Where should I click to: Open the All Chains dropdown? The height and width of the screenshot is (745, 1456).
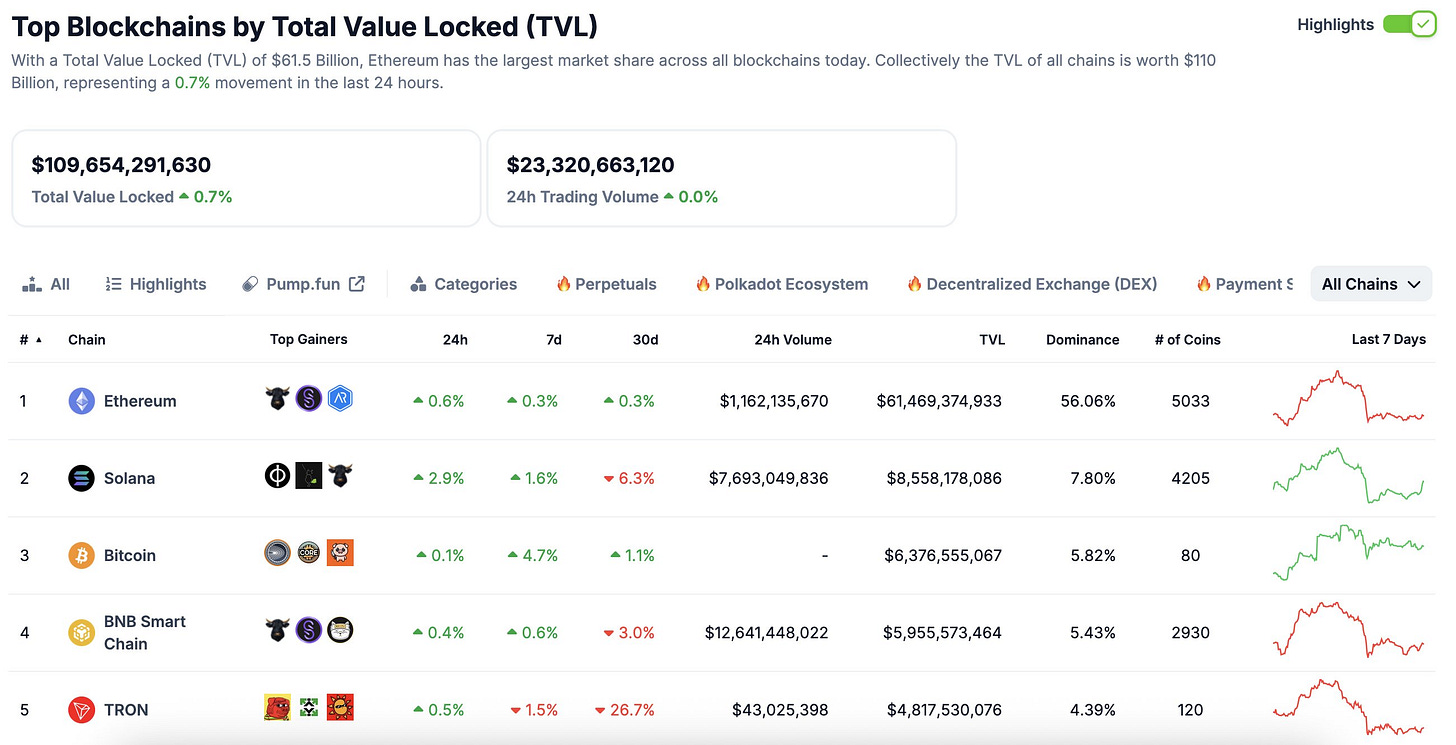point(1371,284)
